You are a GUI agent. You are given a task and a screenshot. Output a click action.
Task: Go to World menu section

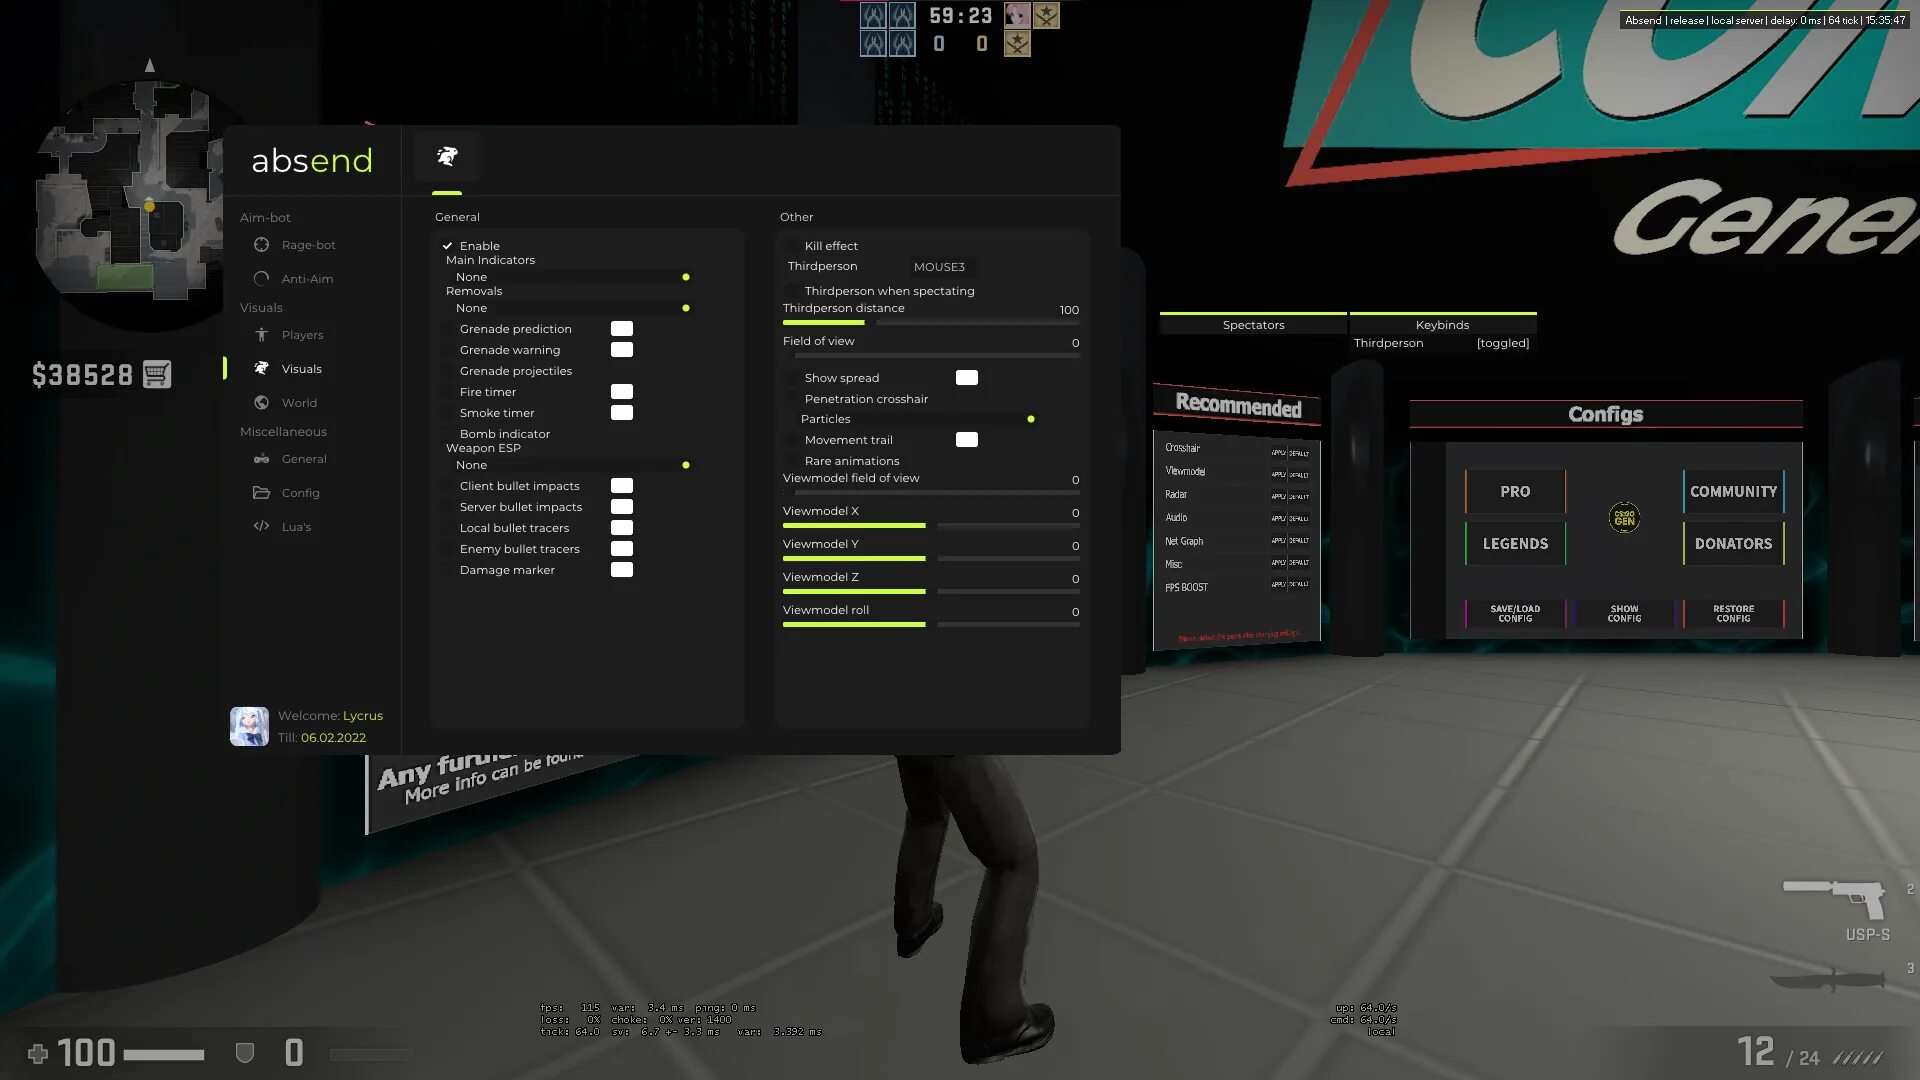(x=299, y=403)
